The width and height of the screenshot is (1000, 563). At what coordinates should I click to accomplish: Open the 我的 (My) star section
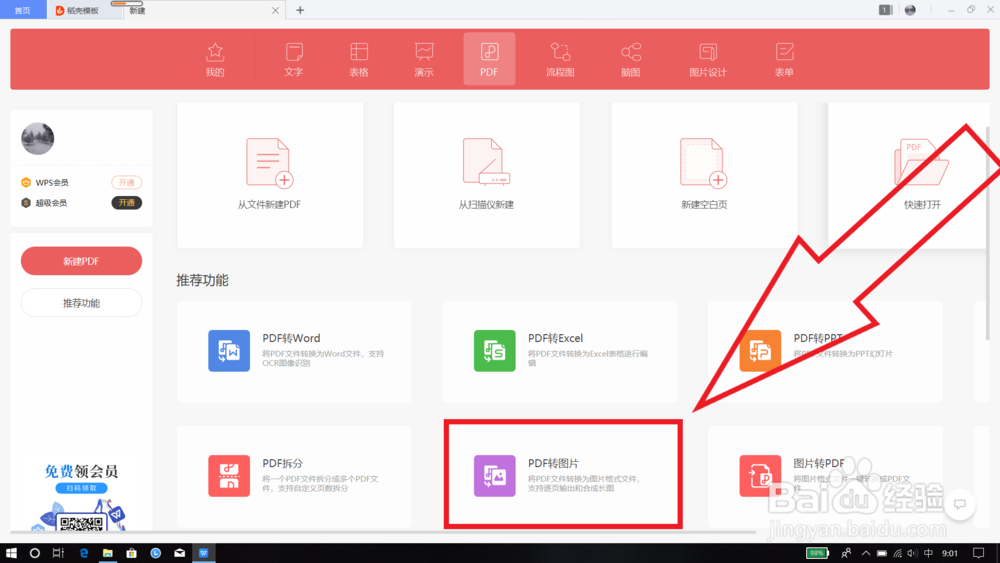click(x=215, y=59)
